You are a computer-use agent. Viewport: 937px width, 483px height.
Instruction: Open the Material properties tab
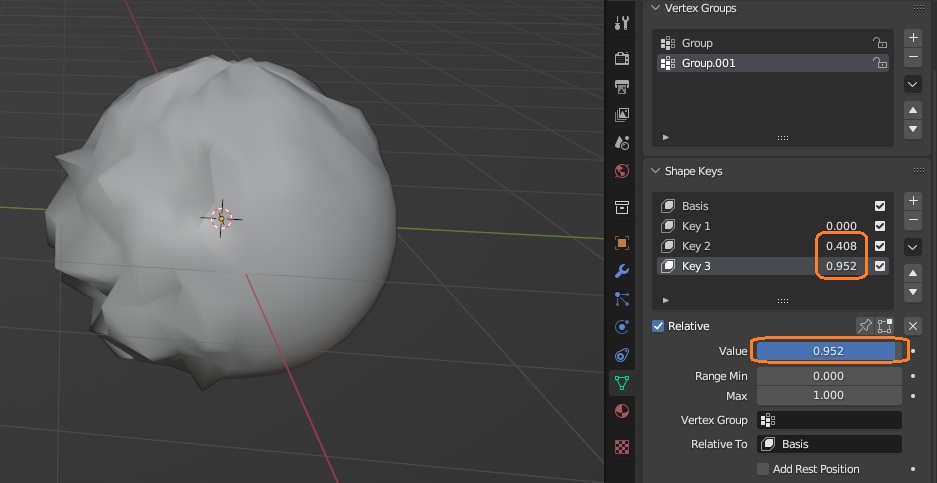[x=621, y=411]
